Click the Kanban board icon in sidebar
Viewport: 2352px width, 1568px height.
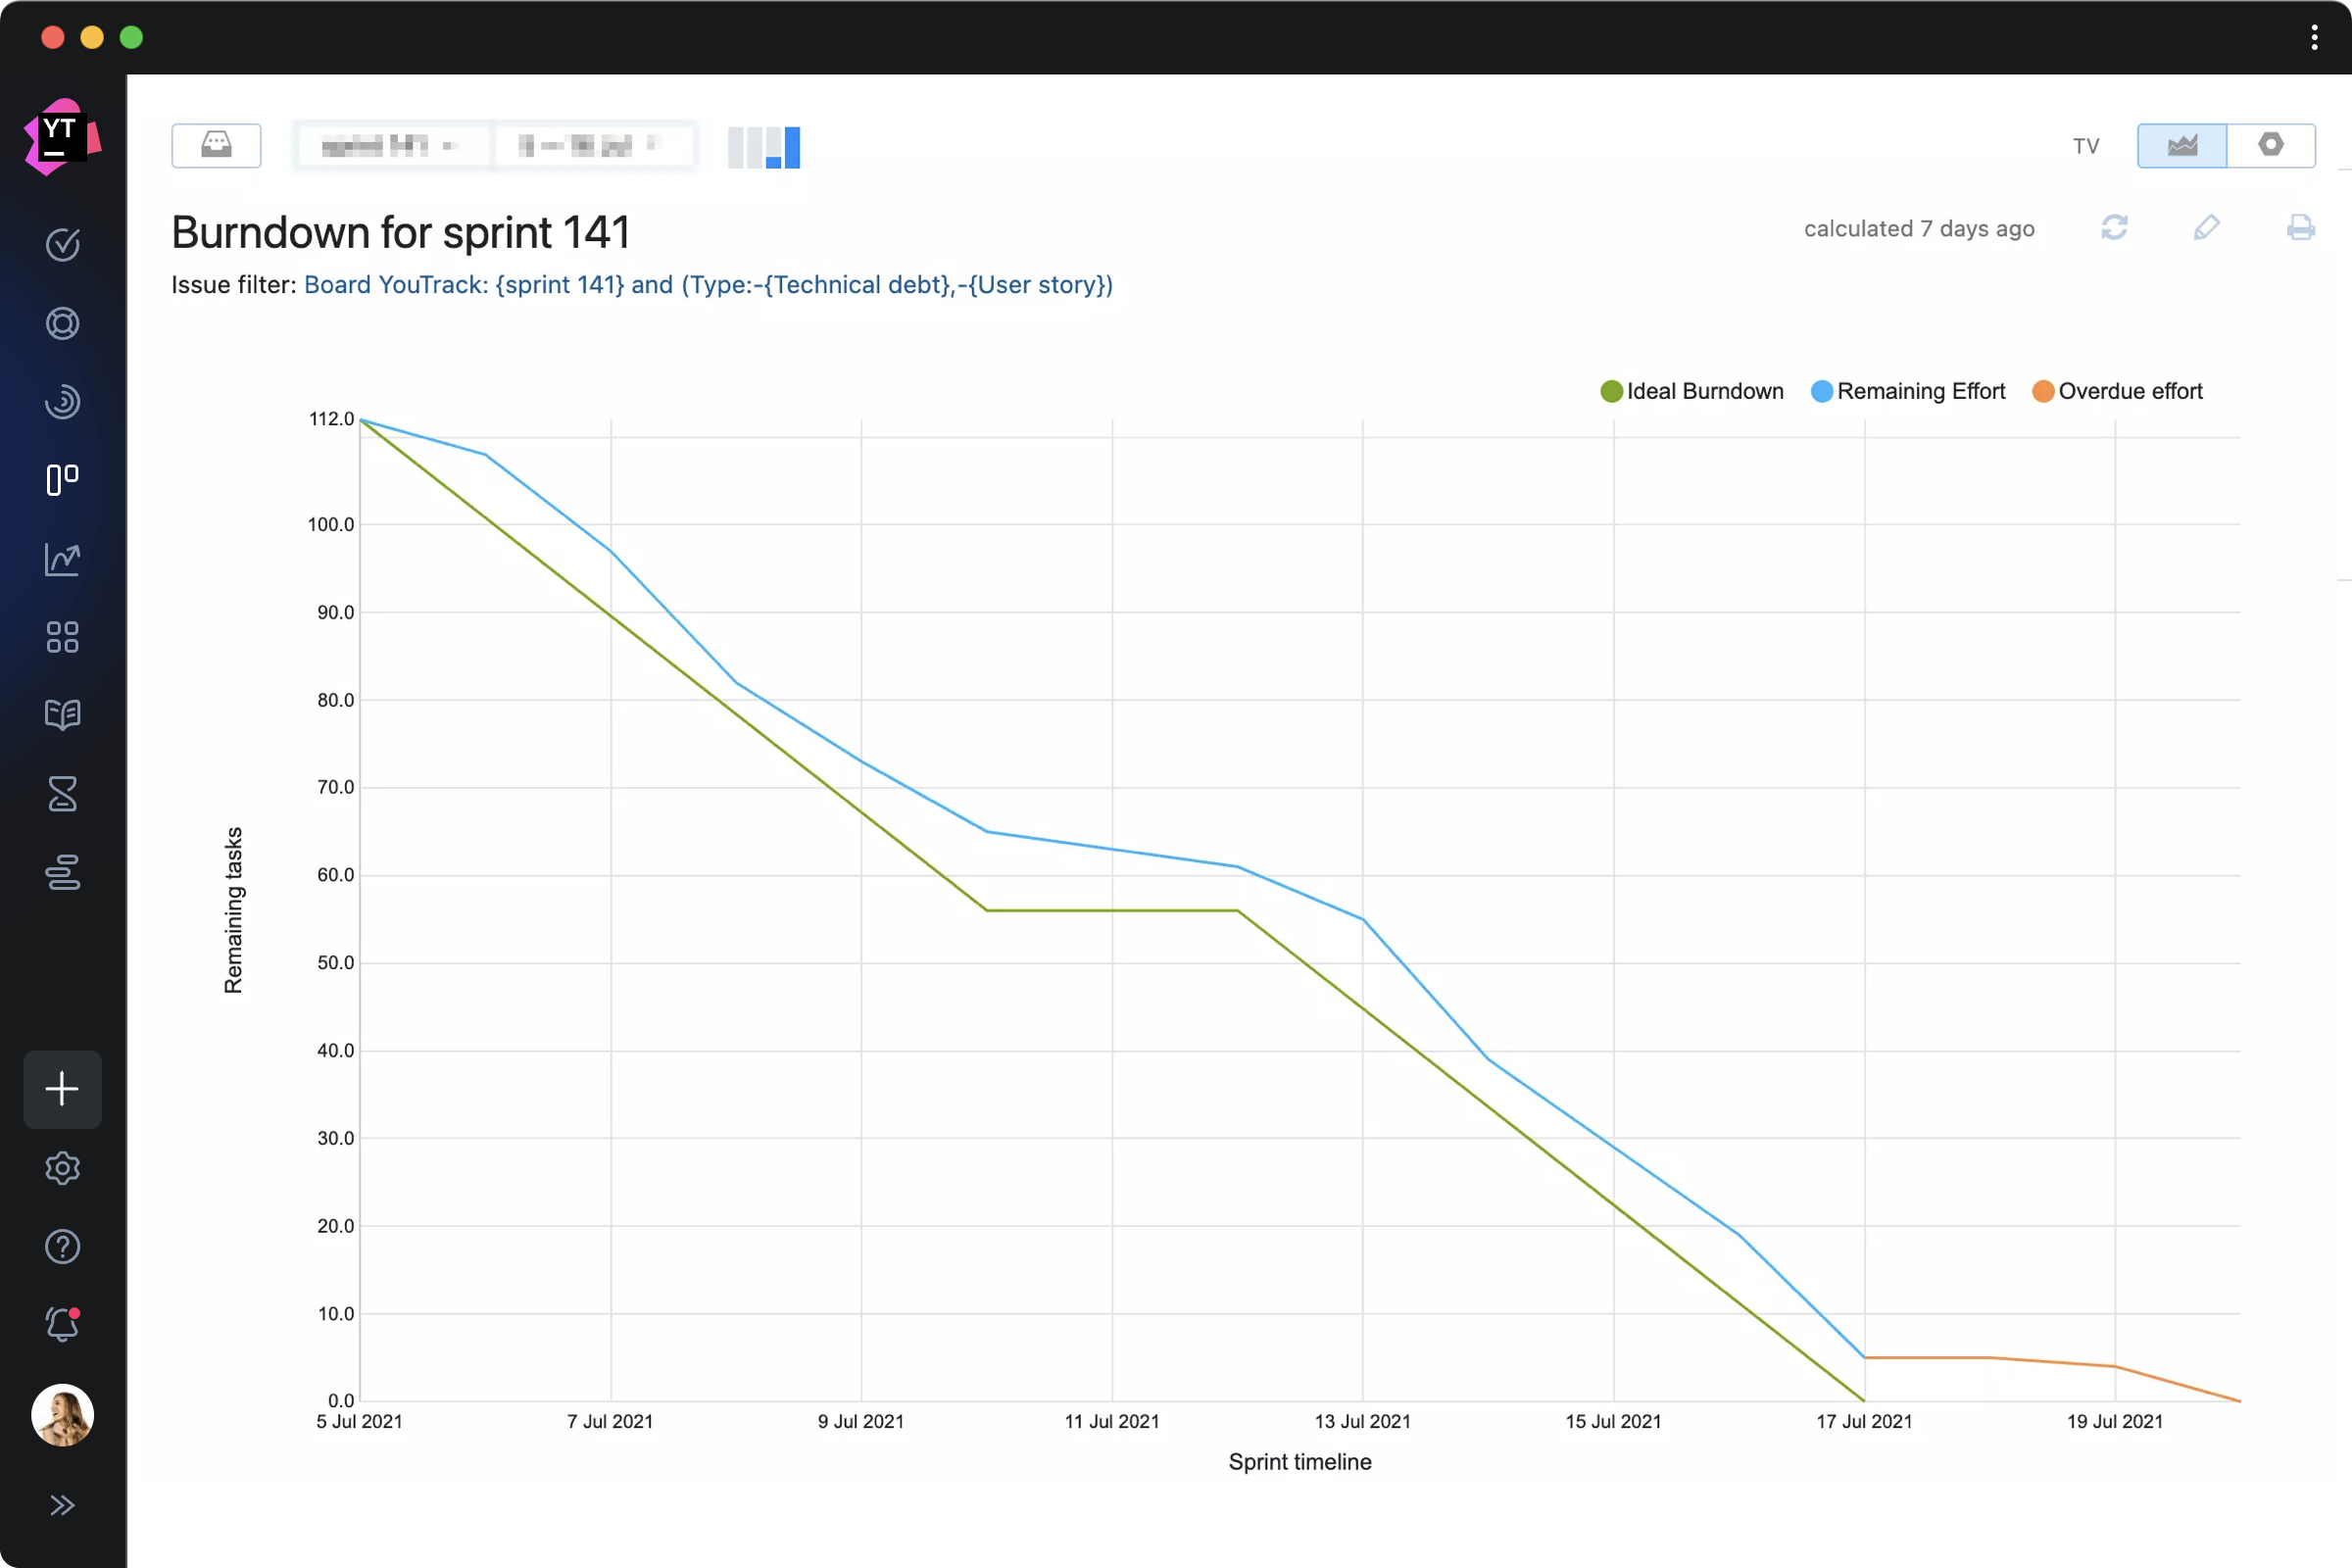[x=60, y=478]
